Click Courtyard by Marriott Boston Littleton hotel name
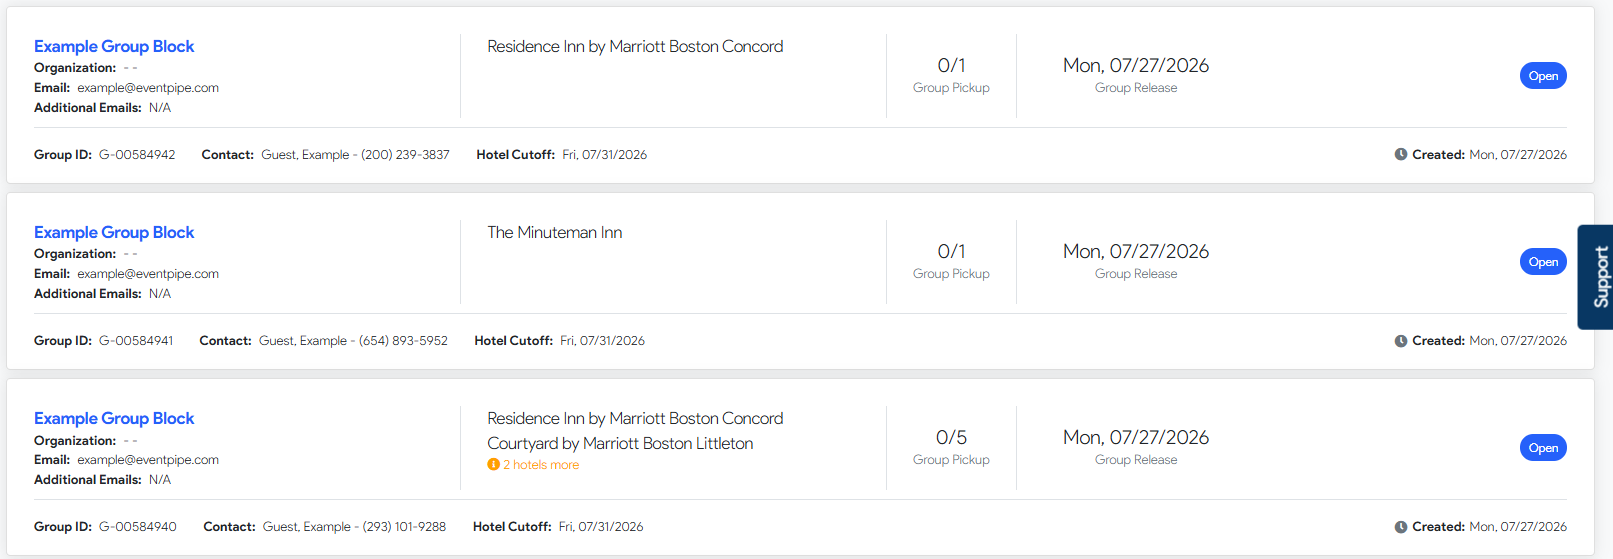 (x=620, y=444)
